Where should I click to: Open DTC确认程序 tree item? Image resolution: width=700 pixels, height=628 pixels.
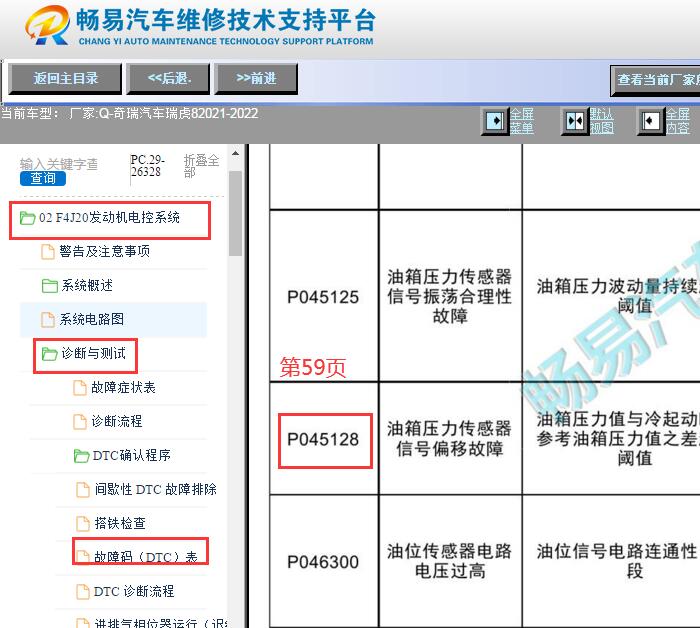(x=132, y=456)
